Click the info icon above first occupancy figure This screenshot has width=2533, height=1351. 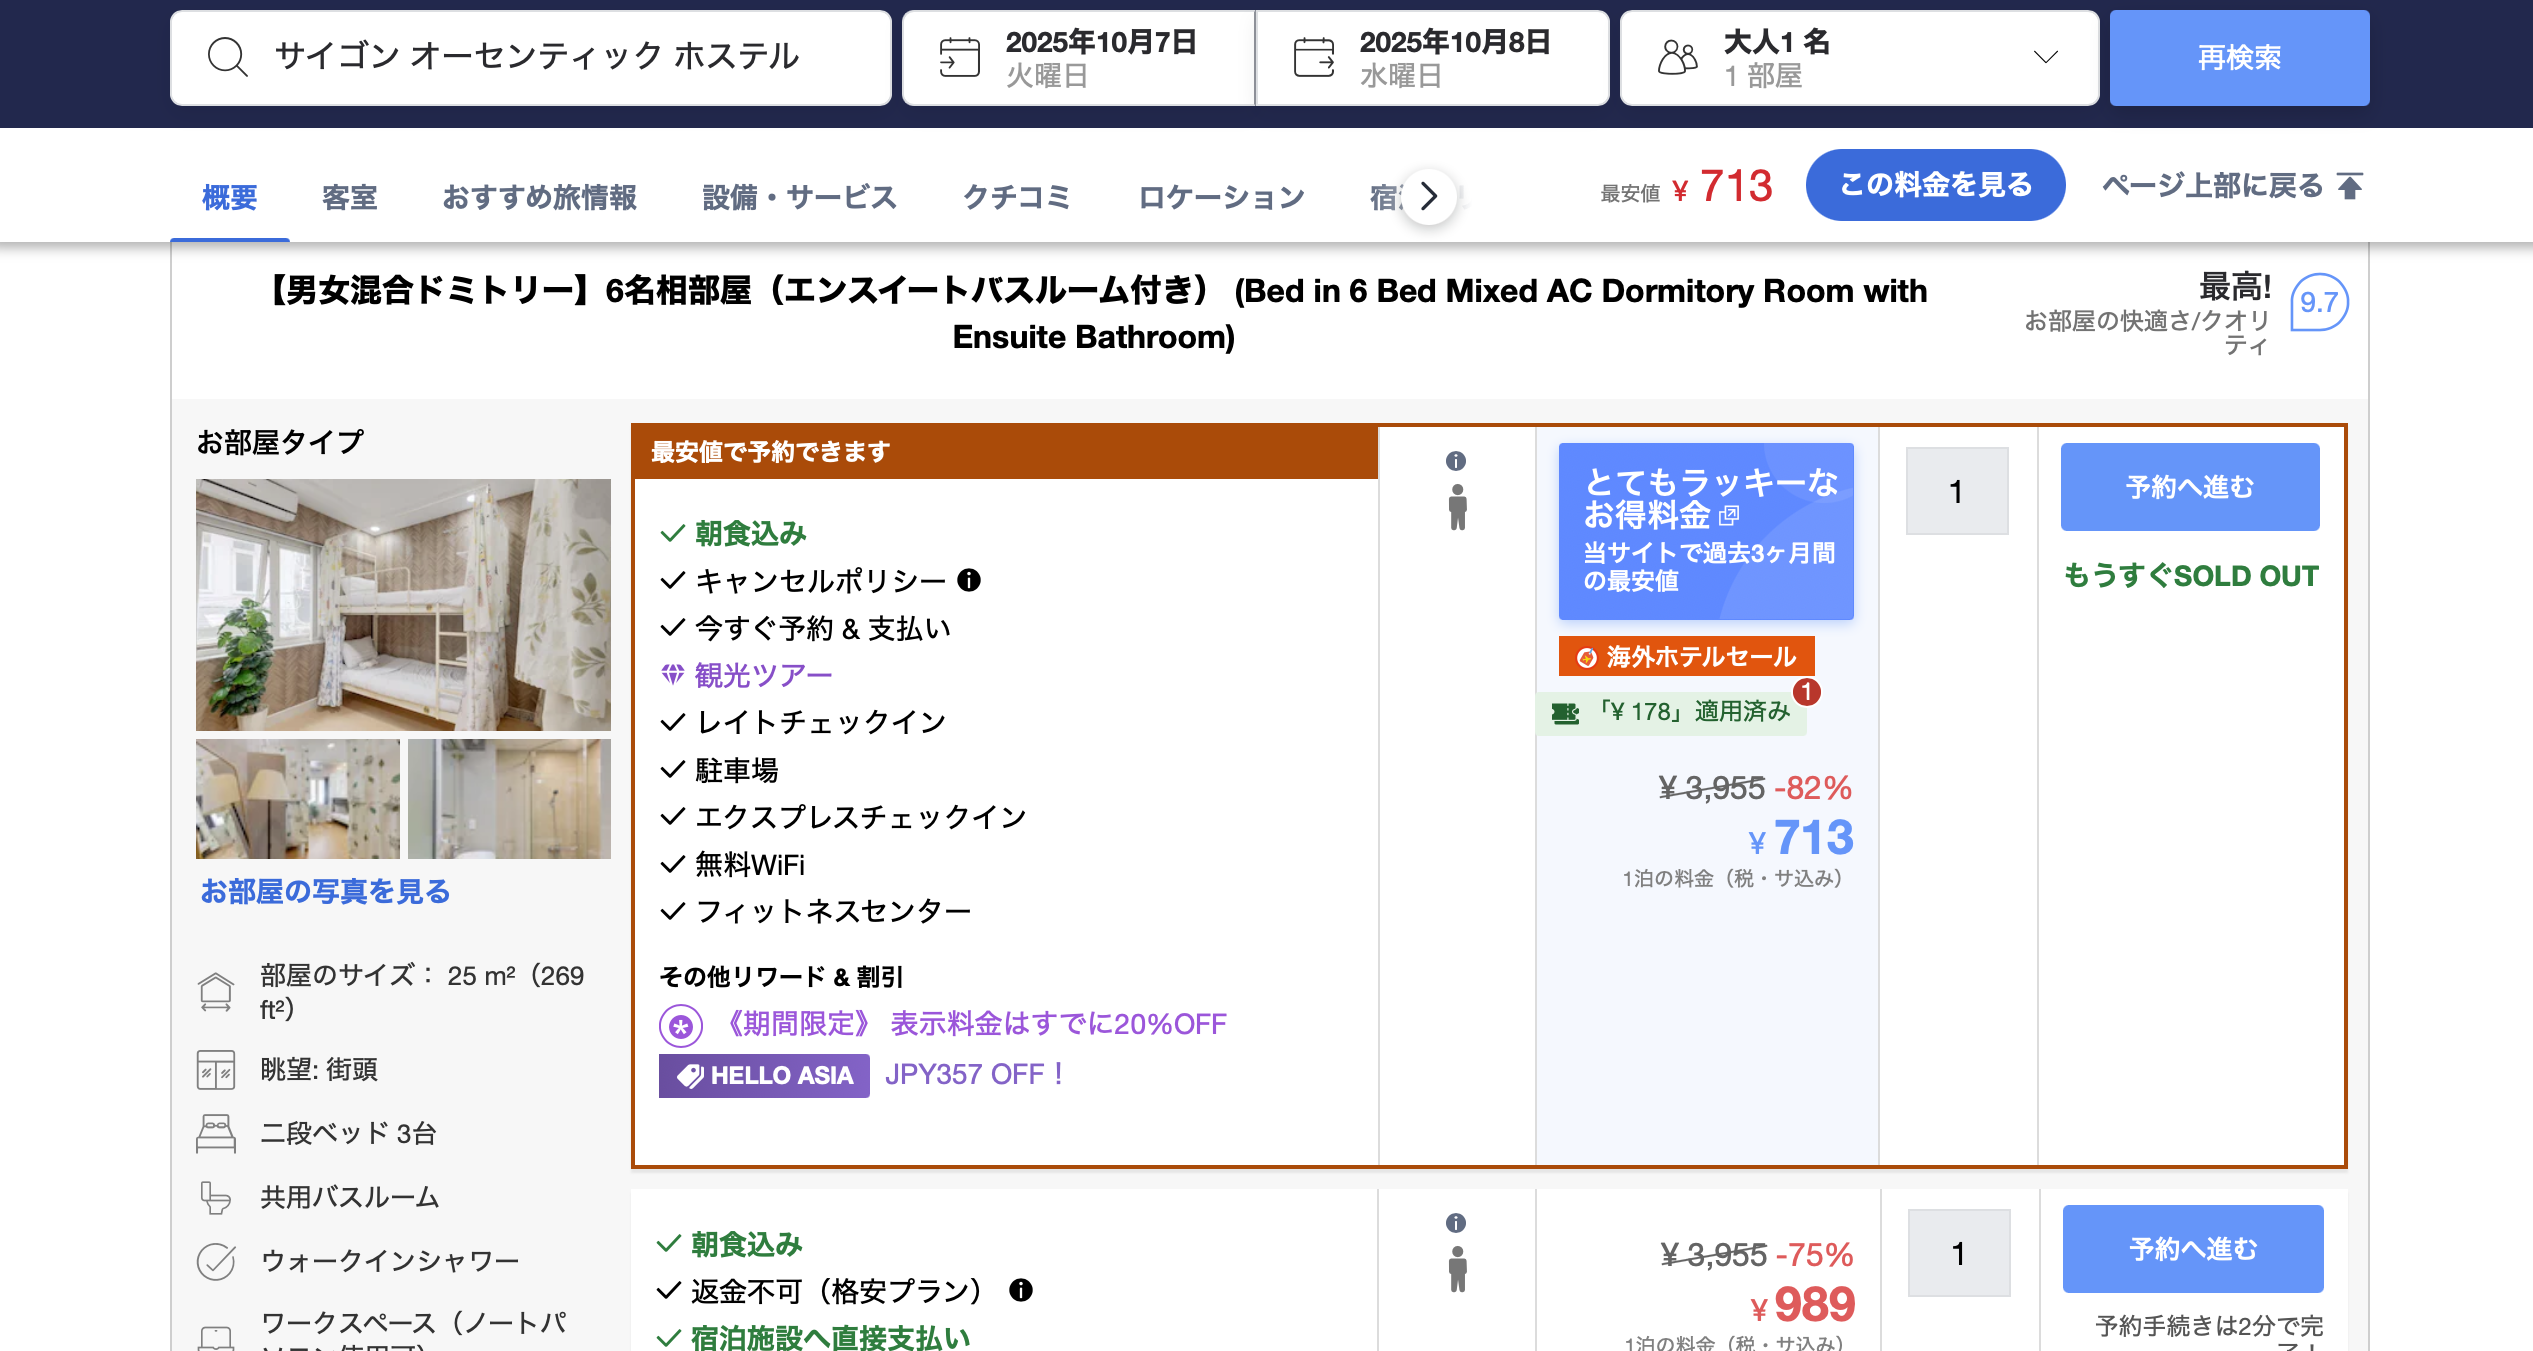1456,461
